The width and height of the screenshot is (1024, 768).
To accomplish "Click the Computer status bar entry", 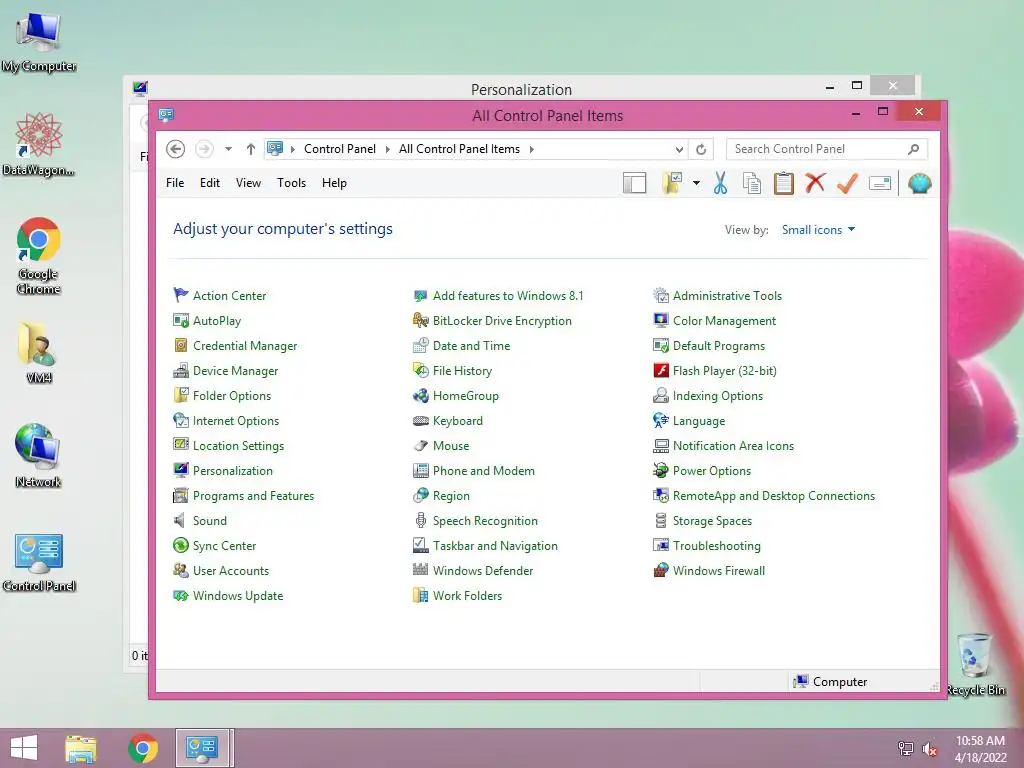I will tap(830, 682).
